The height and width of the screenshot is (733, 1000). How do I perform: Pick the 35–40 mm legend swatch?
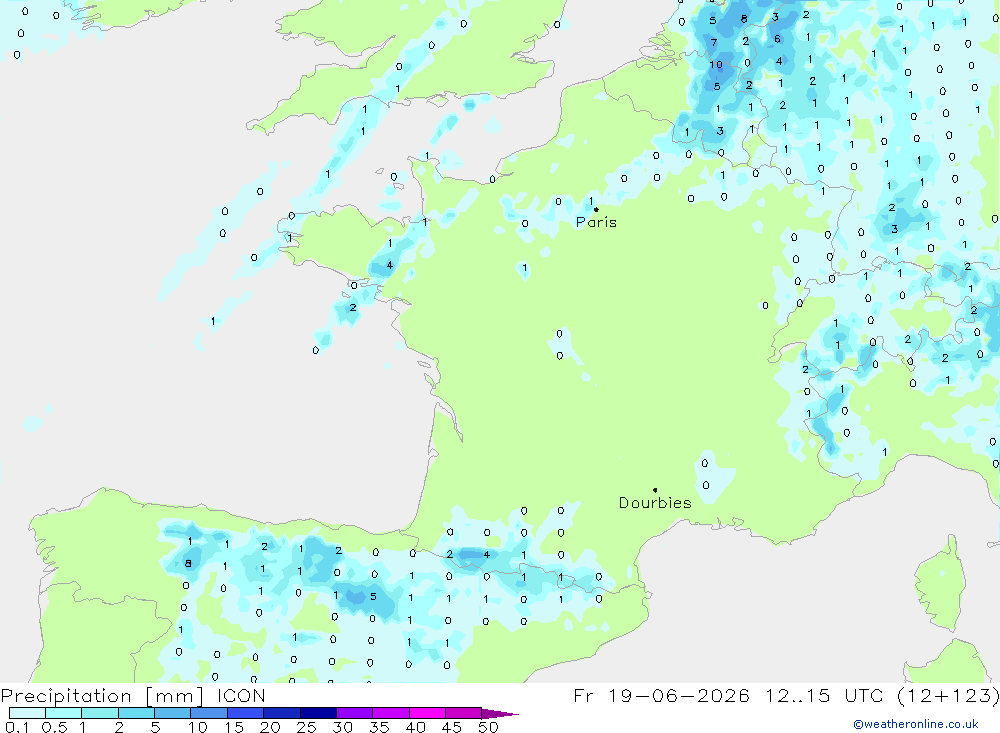(x=391, y=713)
